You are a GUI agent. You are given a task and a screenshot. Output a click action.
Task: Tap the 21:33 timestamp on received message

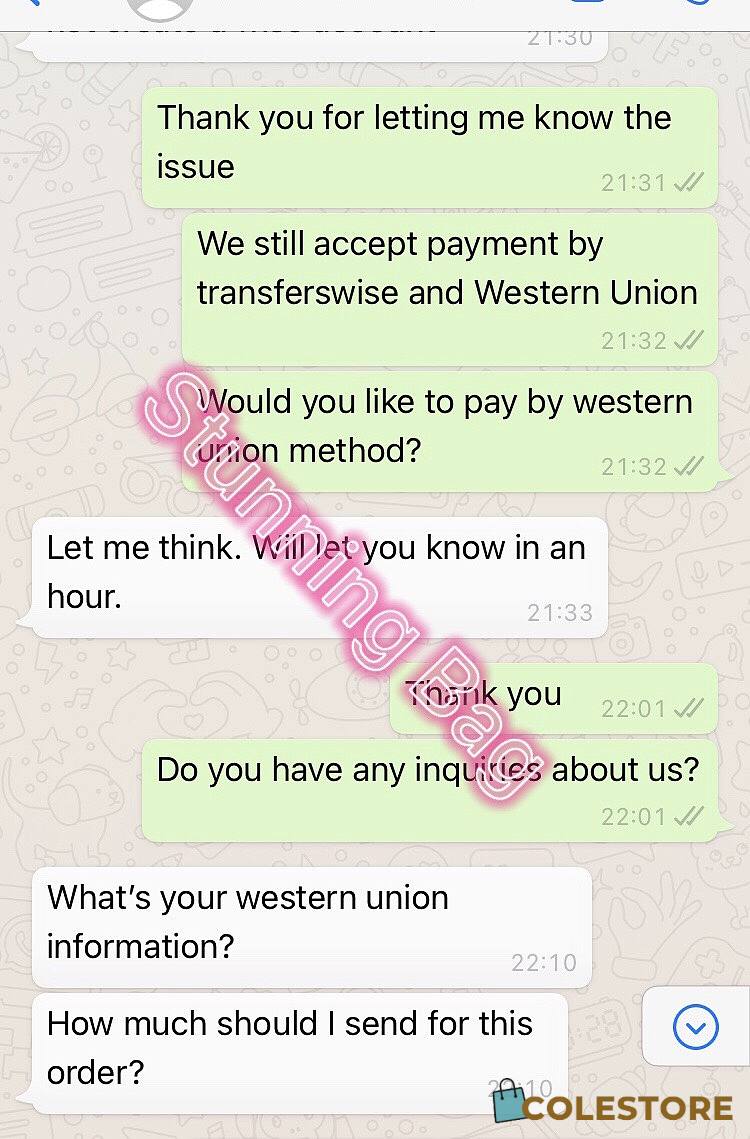tap(560, 613)
